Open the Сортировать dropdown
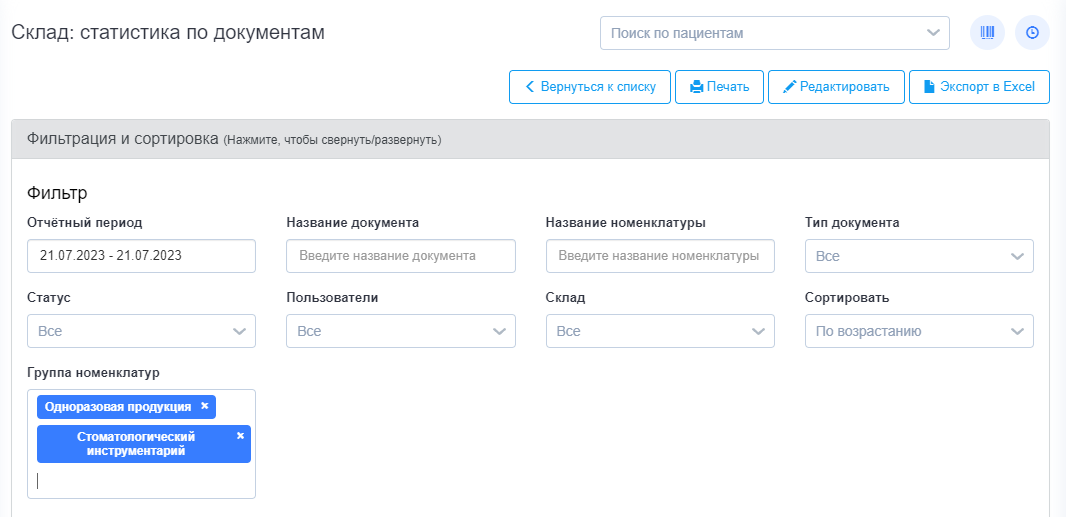Image resolution: width=1066 pixels, height=517 pixels. [x=919, y=331]
